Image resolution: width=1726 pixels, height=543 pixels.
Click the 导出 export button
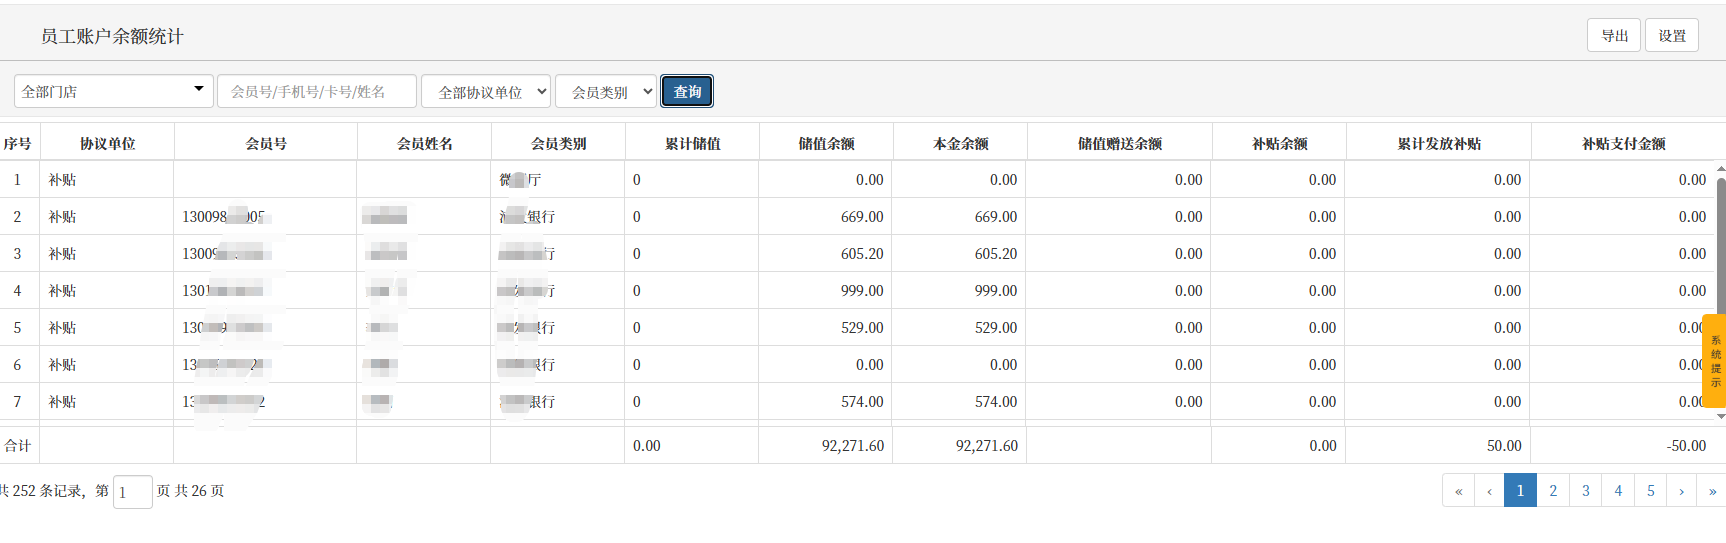1614,36
